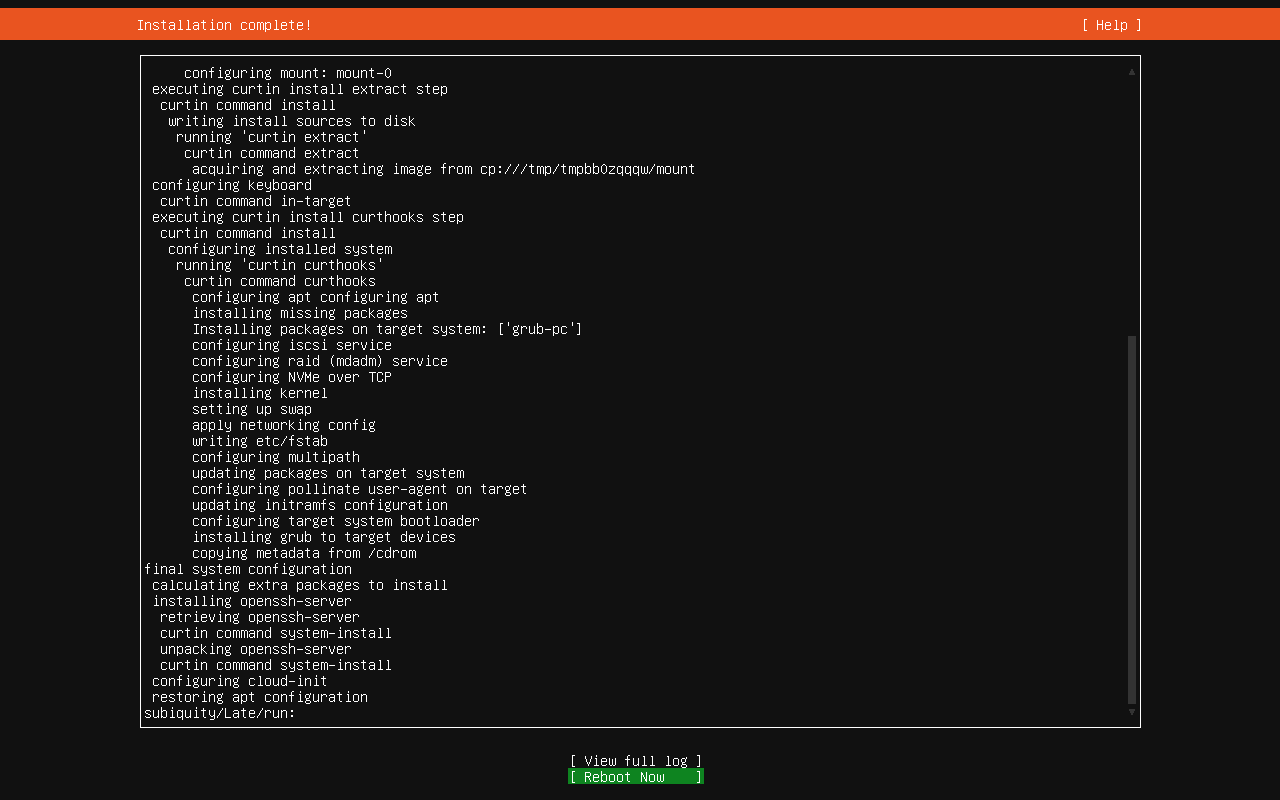
Task: Click the "Installation complete!" header title
Action: pos(224,25)
